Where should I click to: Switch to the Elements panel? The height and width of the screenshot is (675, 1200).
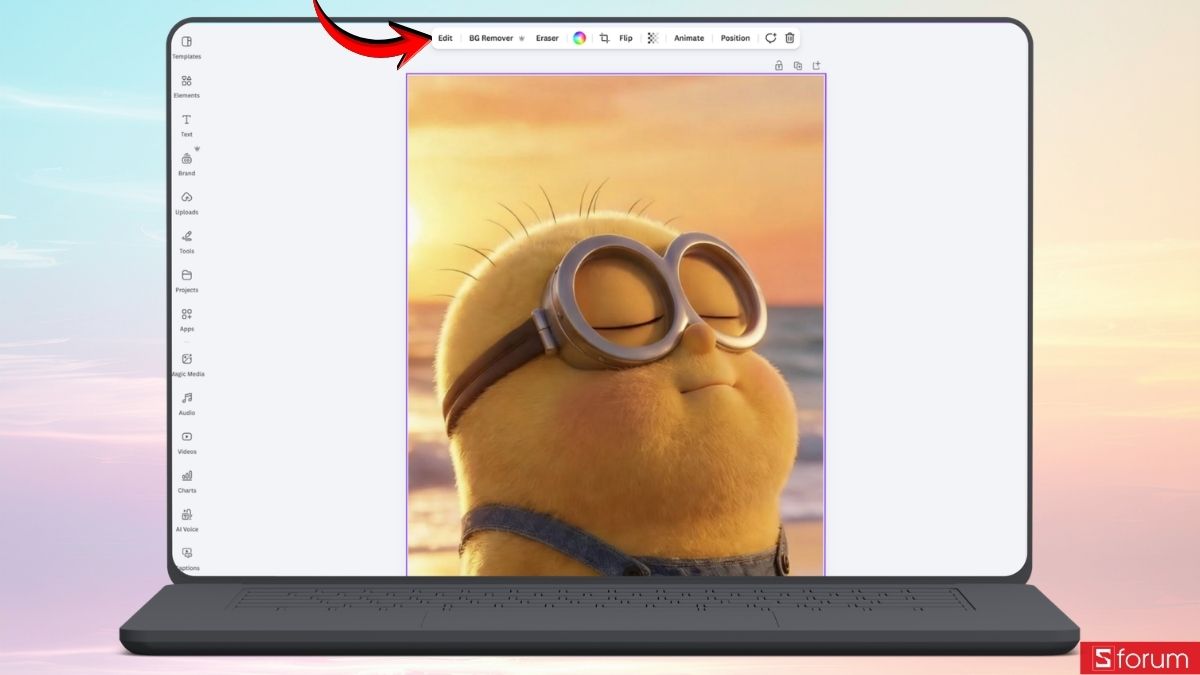(x=186, y=87)
